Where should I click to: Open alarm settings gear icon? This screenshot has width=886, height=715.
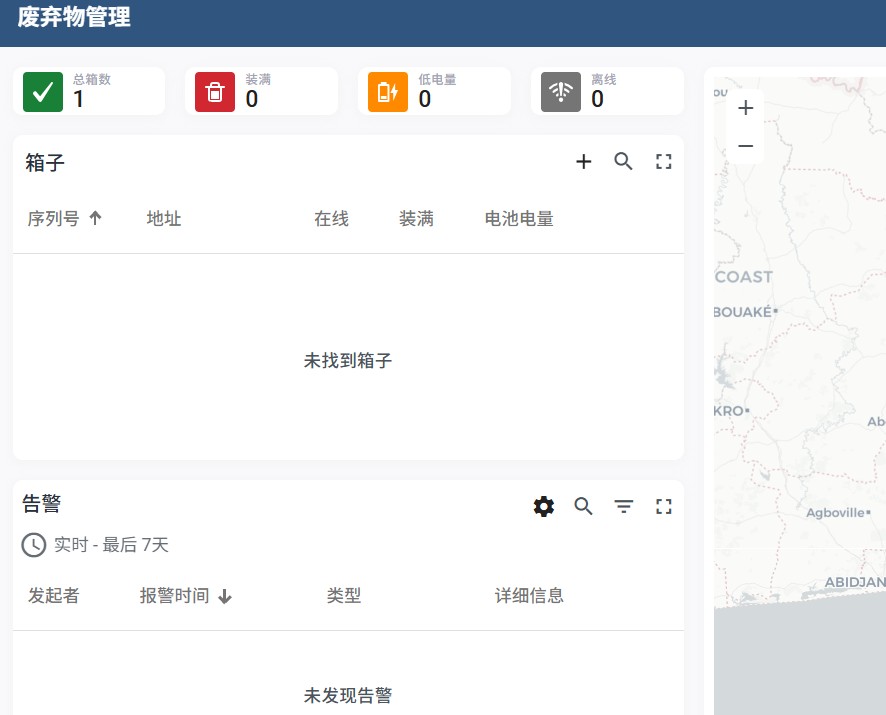[x=544, y=507]
